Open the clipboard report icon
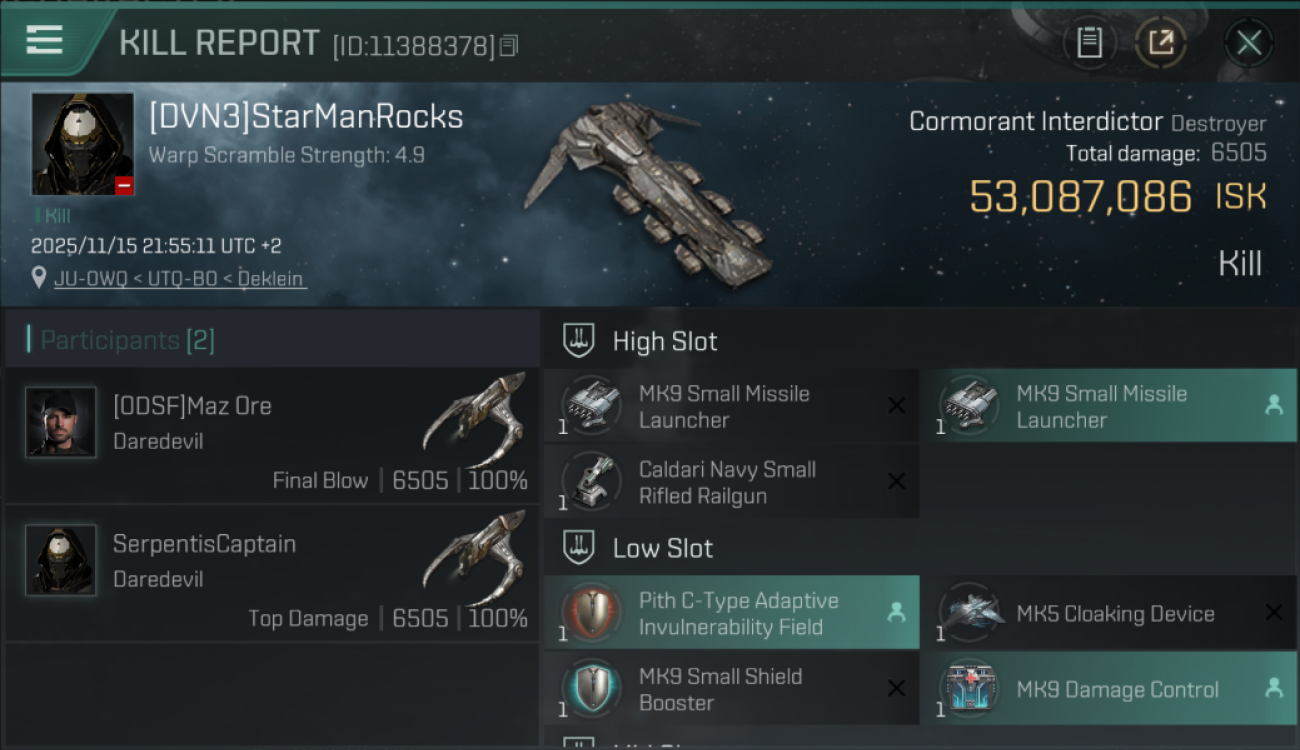The image size is (1300, 750). point(1089,43)
